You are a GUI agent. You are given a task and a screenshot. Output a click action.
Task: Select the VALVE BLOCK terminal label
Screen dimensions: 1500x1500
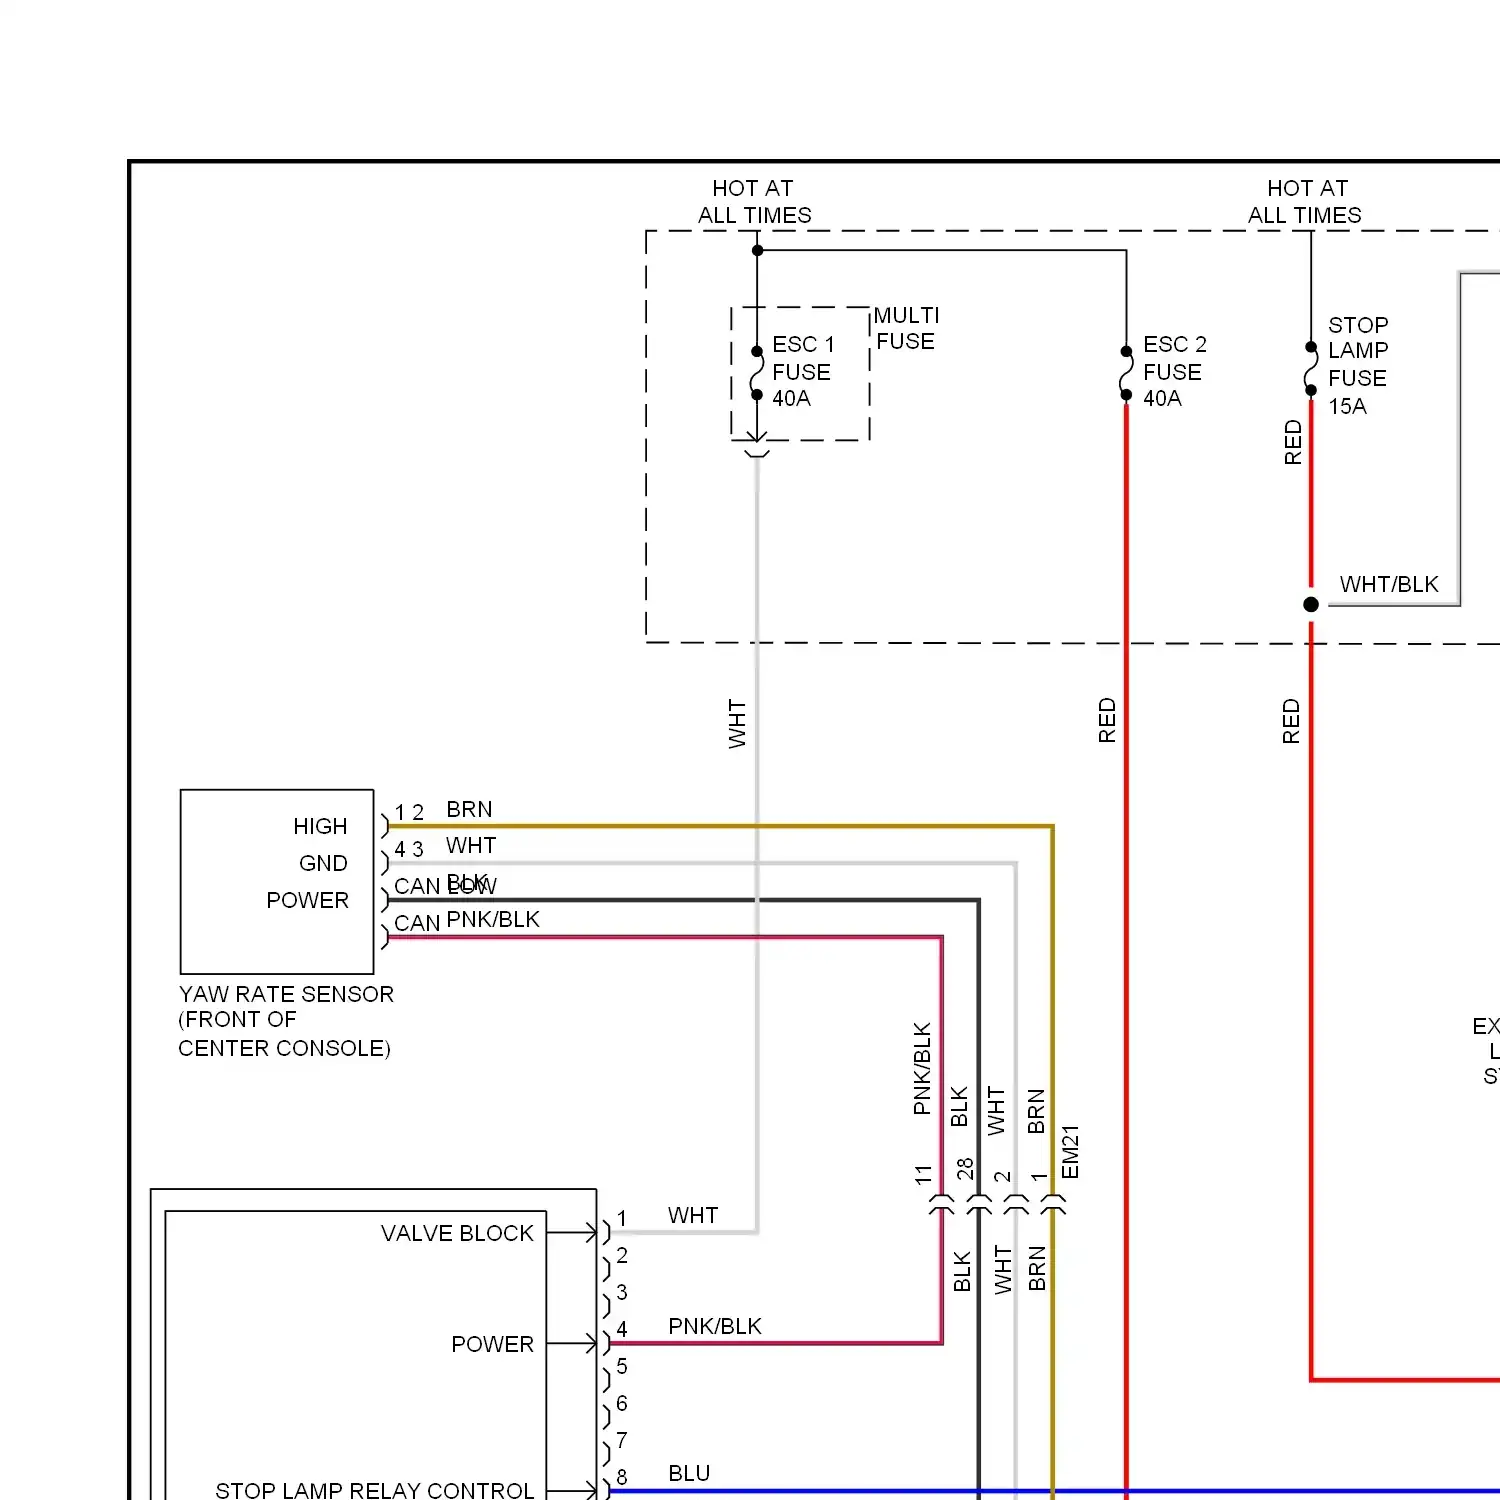(x=457, y=1233)
